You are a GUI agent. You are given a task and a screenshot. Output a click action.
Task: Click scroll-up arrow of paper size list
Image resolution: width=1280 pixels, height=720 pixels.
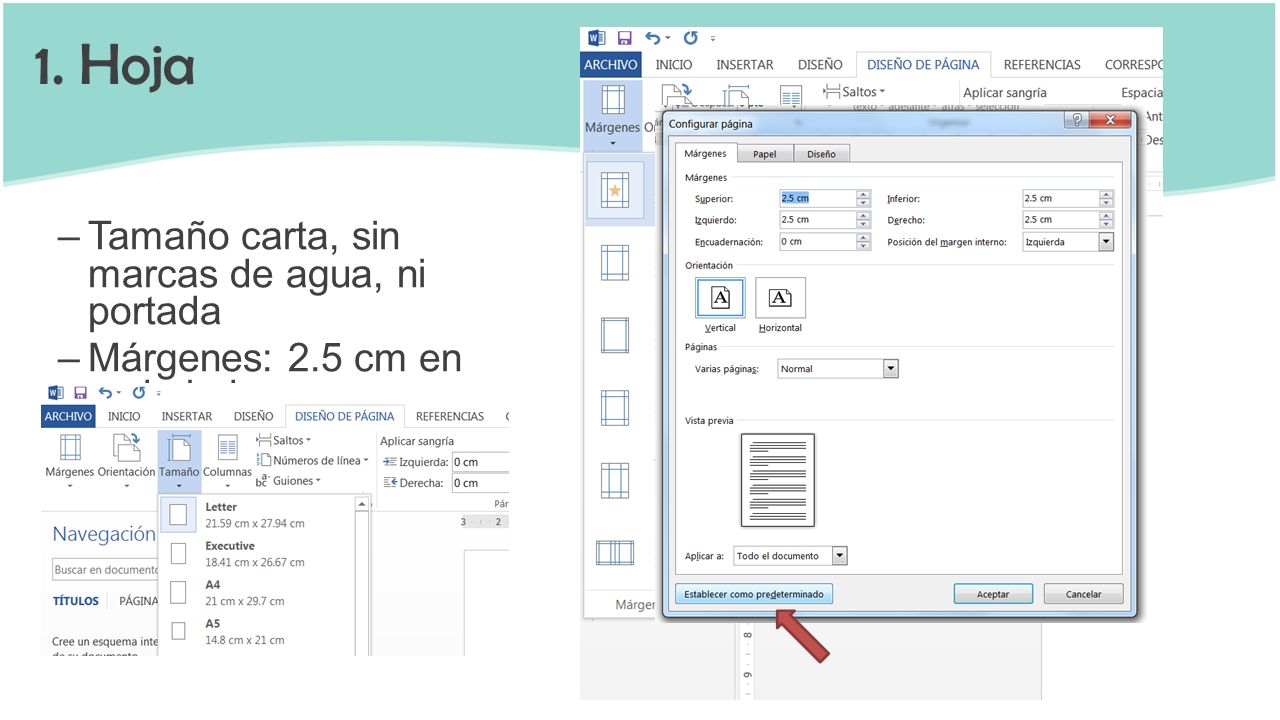[x=362, y=505]
